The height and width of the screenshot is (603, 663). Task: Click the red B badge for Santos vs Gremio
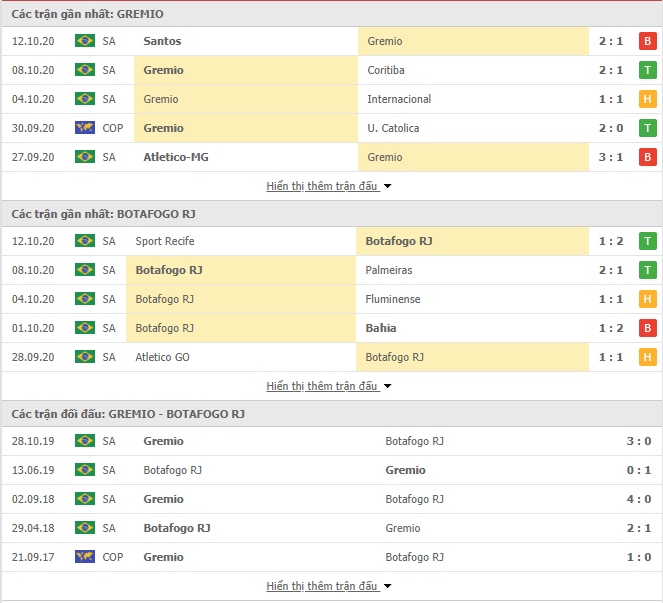pyautogui.click(x=647, y=41)
